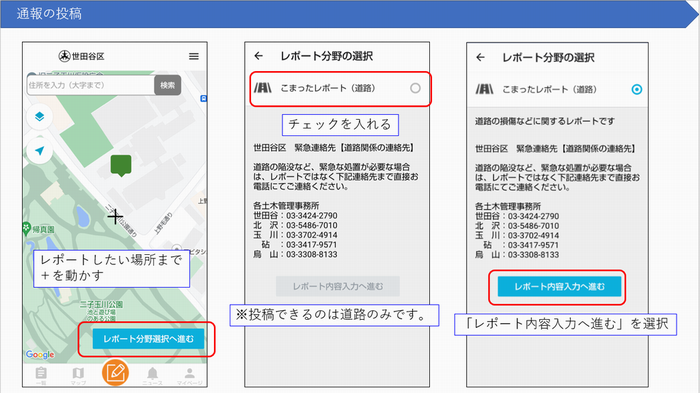Select the green report marker on map
The width and height of the screenshot is (700, 393).
coord(121,166)
